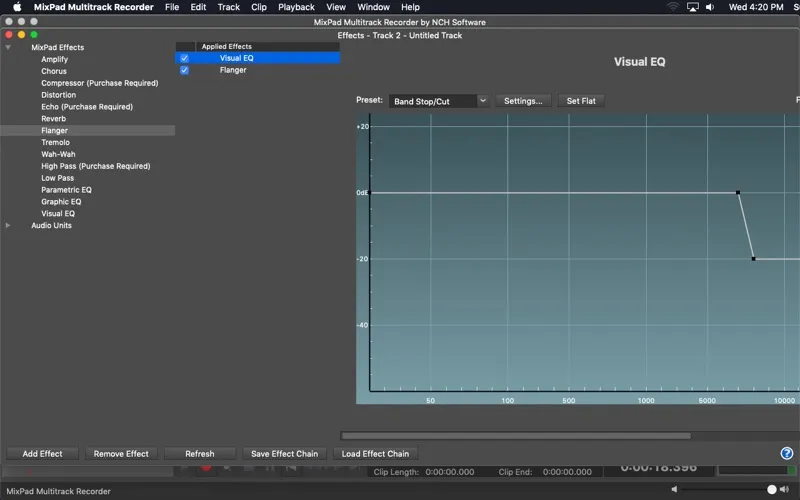Collapse the MixPad Effects tree
The width and height of the screenshot is (800, 500).
pyautogui.click(x=8, y=47)
